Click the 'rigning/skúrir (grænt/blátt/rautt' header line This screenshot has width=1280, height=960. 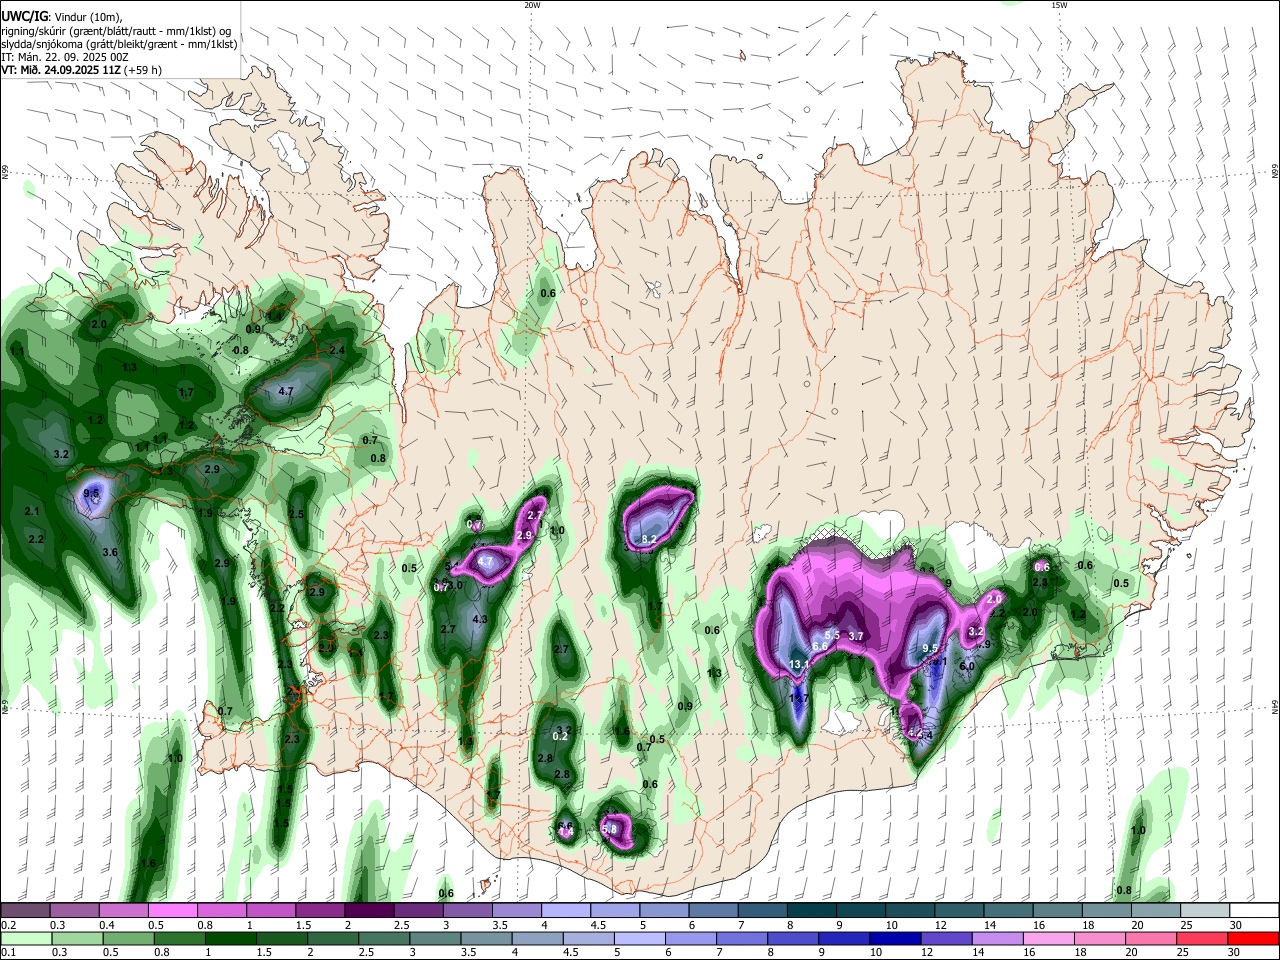pyautogui.click(x=115, y=30)
